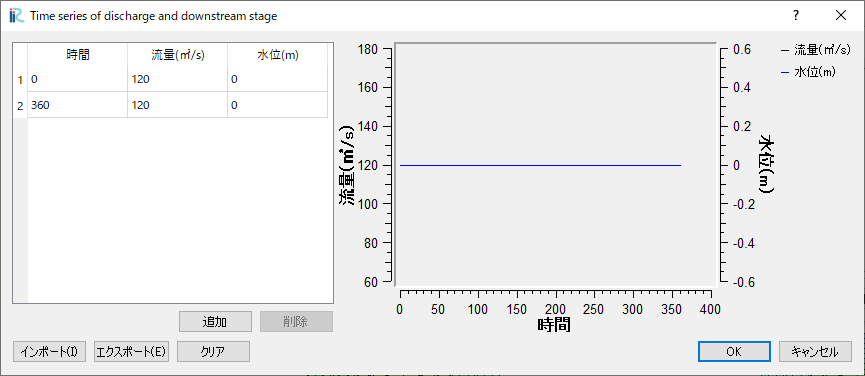Close the time series dialog window
865x376 pixels.
click(841, 15)
